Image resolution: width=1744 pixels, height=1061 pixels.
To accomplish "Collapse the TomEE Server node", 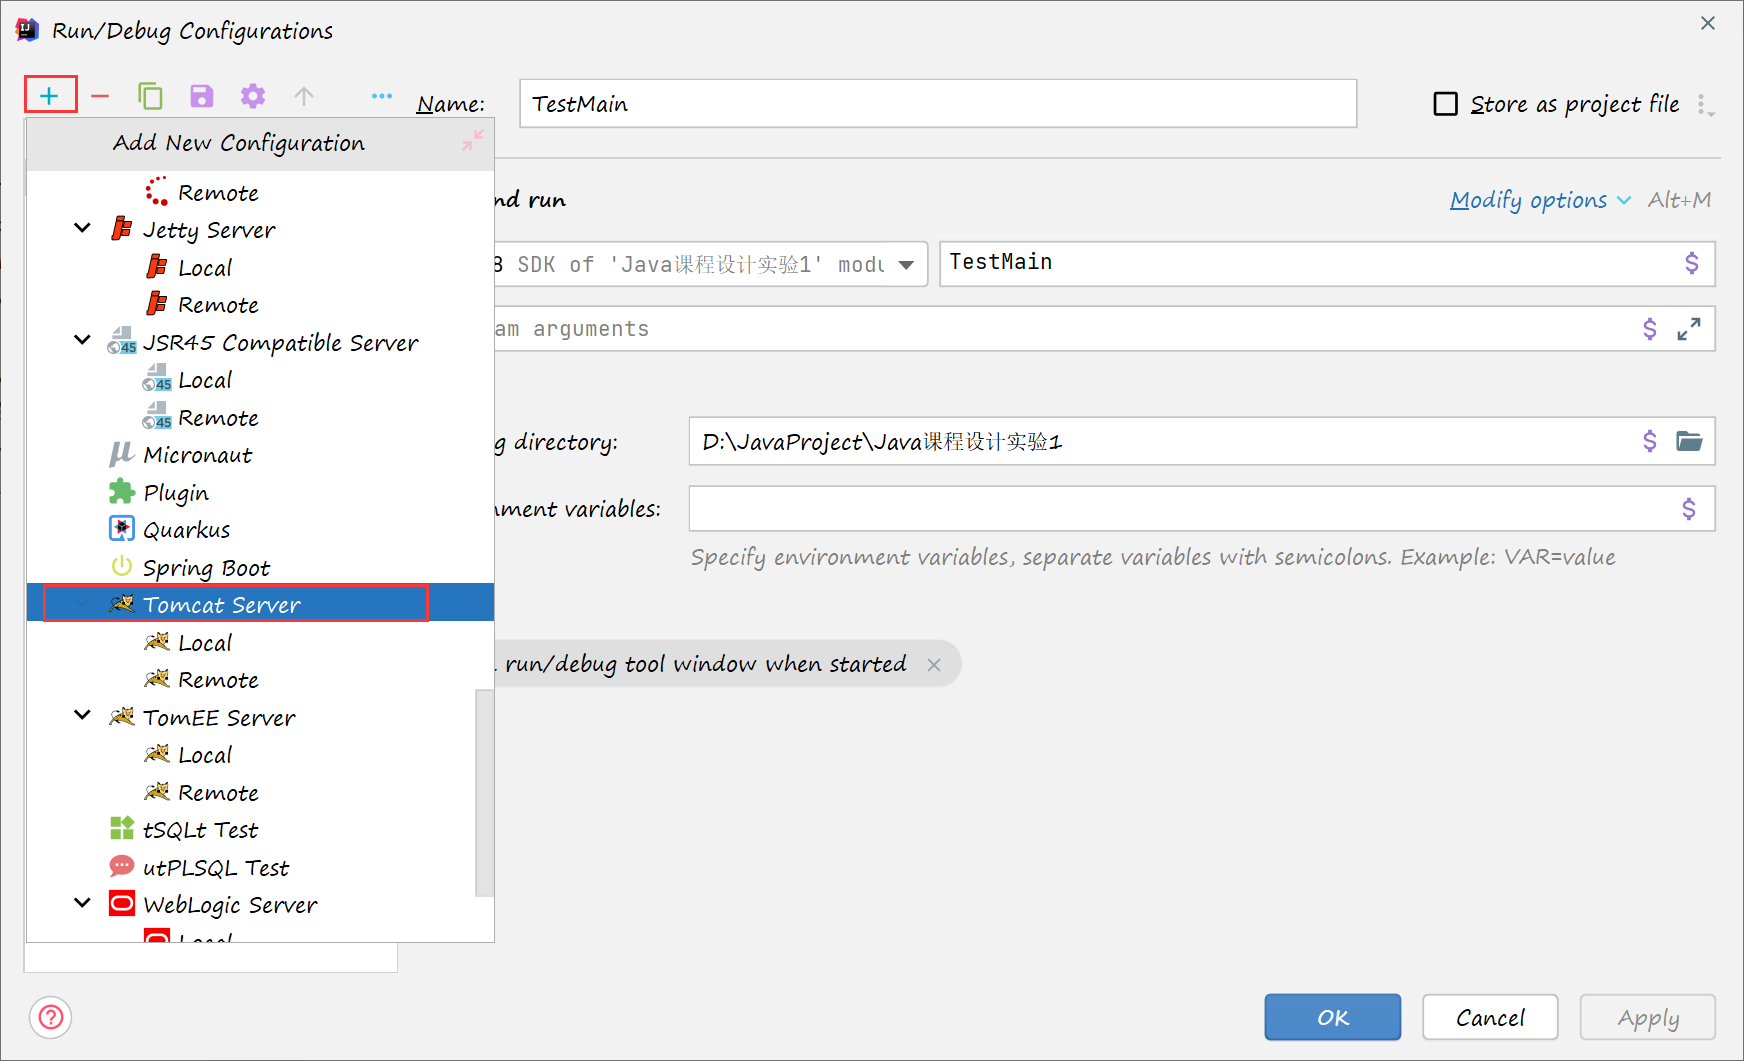I will pyautogui.click(x=83, y=716).
